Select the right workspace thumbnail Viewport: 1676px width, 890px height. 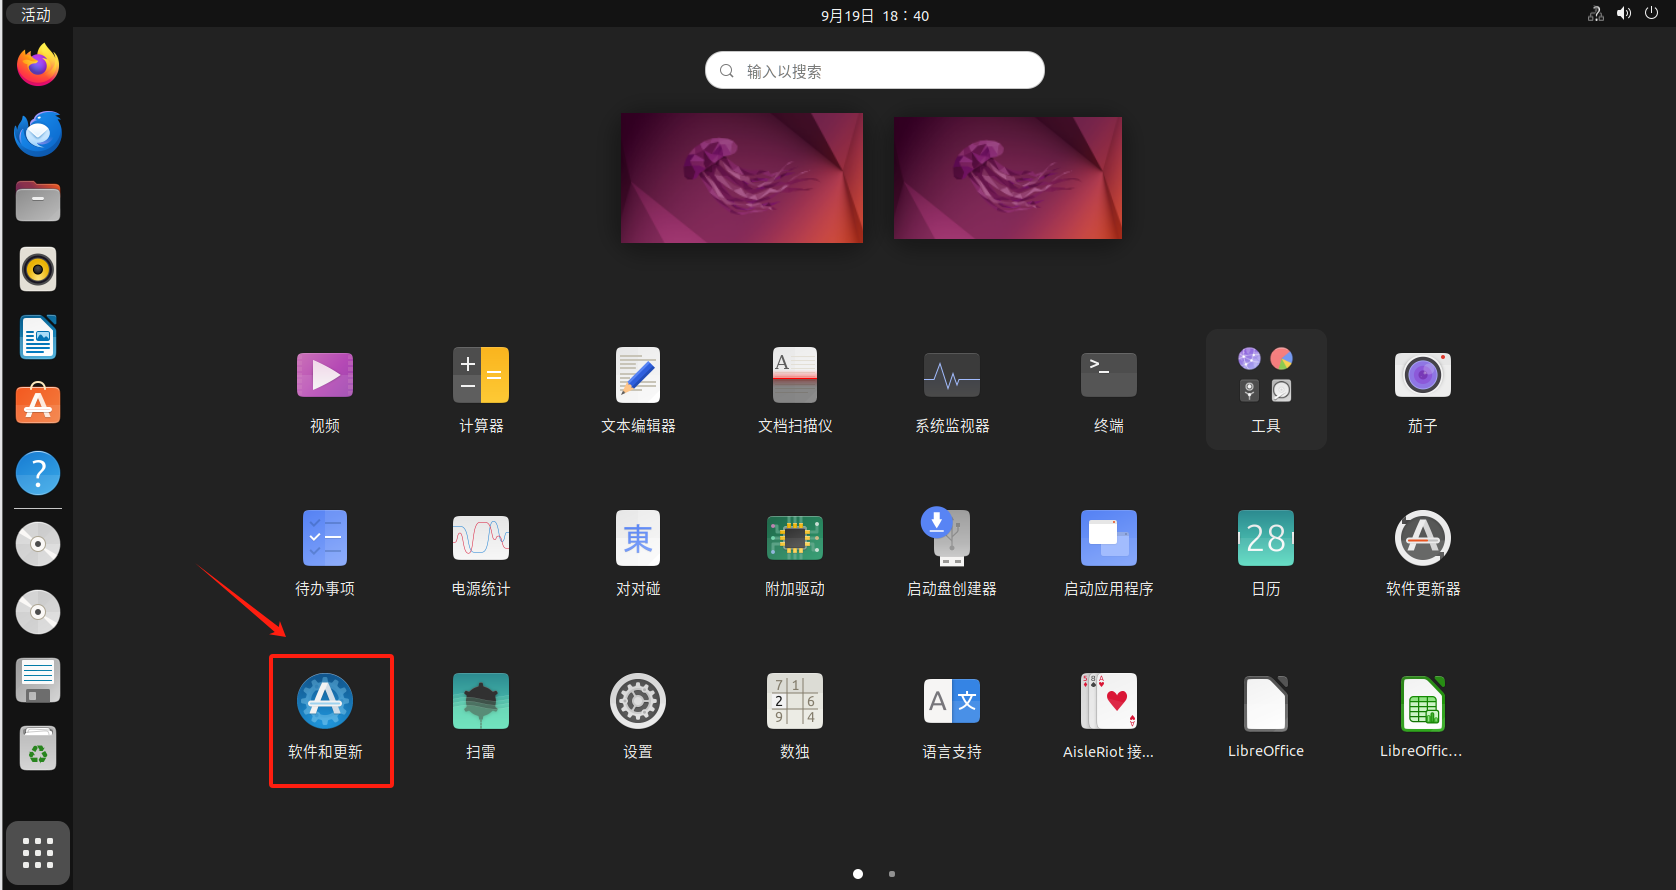(1008, 178)
